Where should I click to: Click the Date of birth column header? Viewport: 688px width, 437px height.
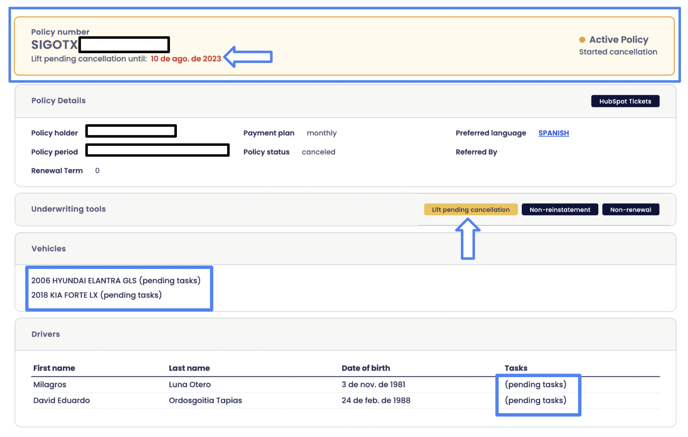tap(371, 368)
